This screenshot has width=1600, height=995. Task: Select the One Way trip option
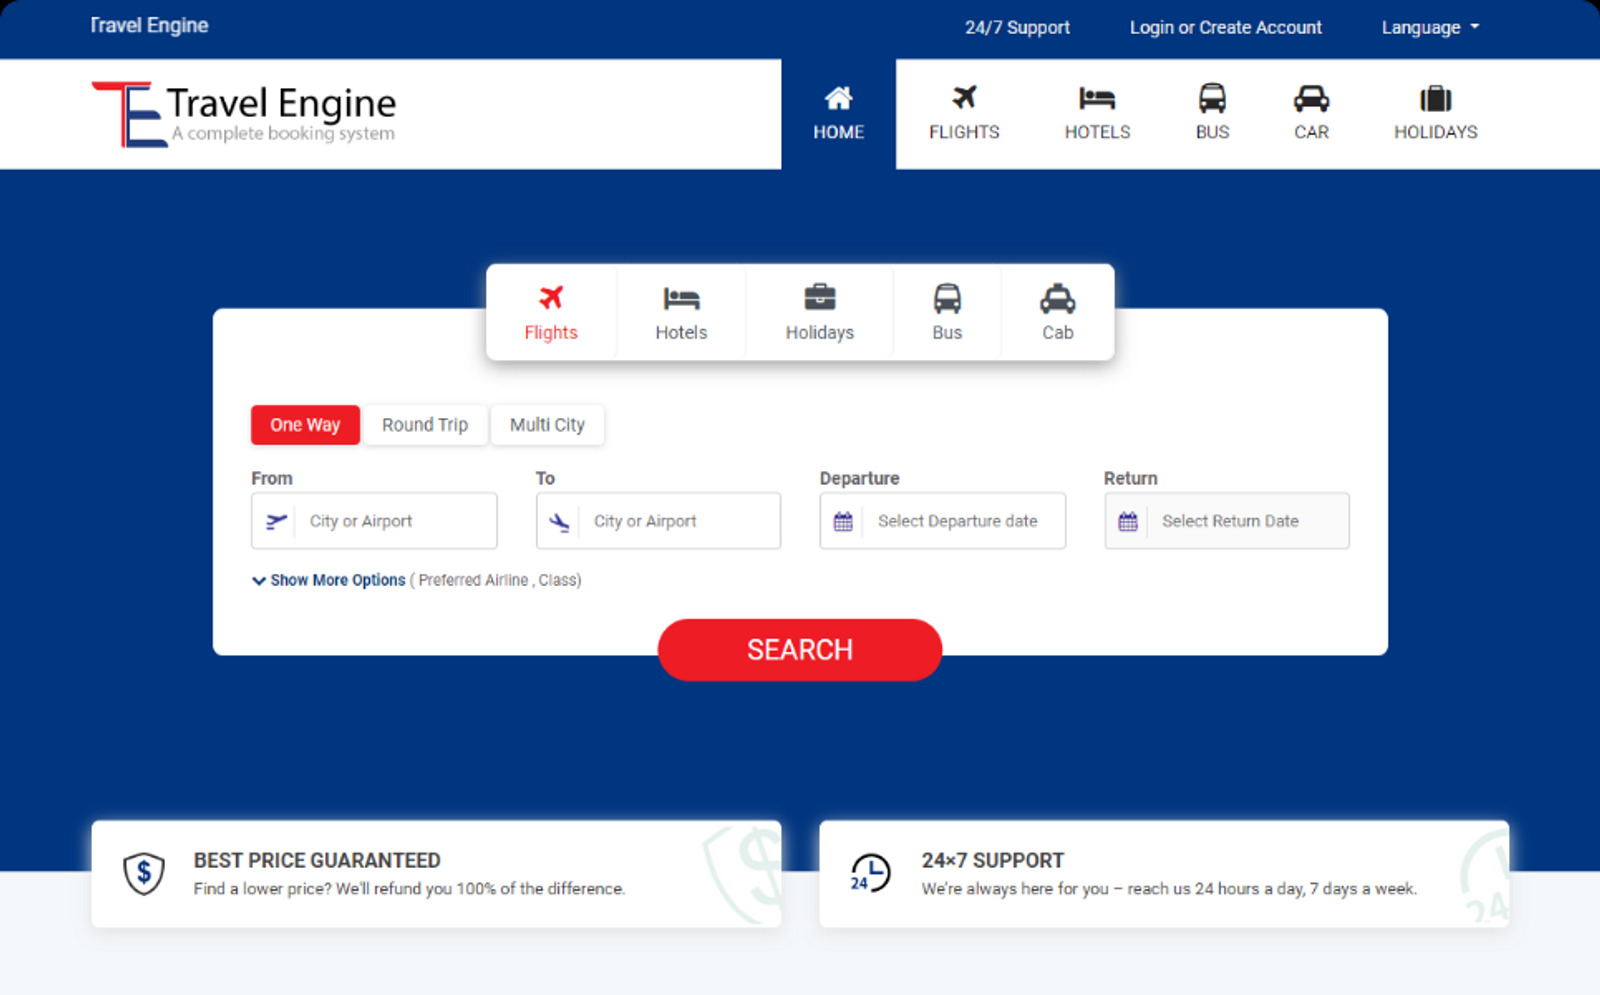tap(305, 425)
